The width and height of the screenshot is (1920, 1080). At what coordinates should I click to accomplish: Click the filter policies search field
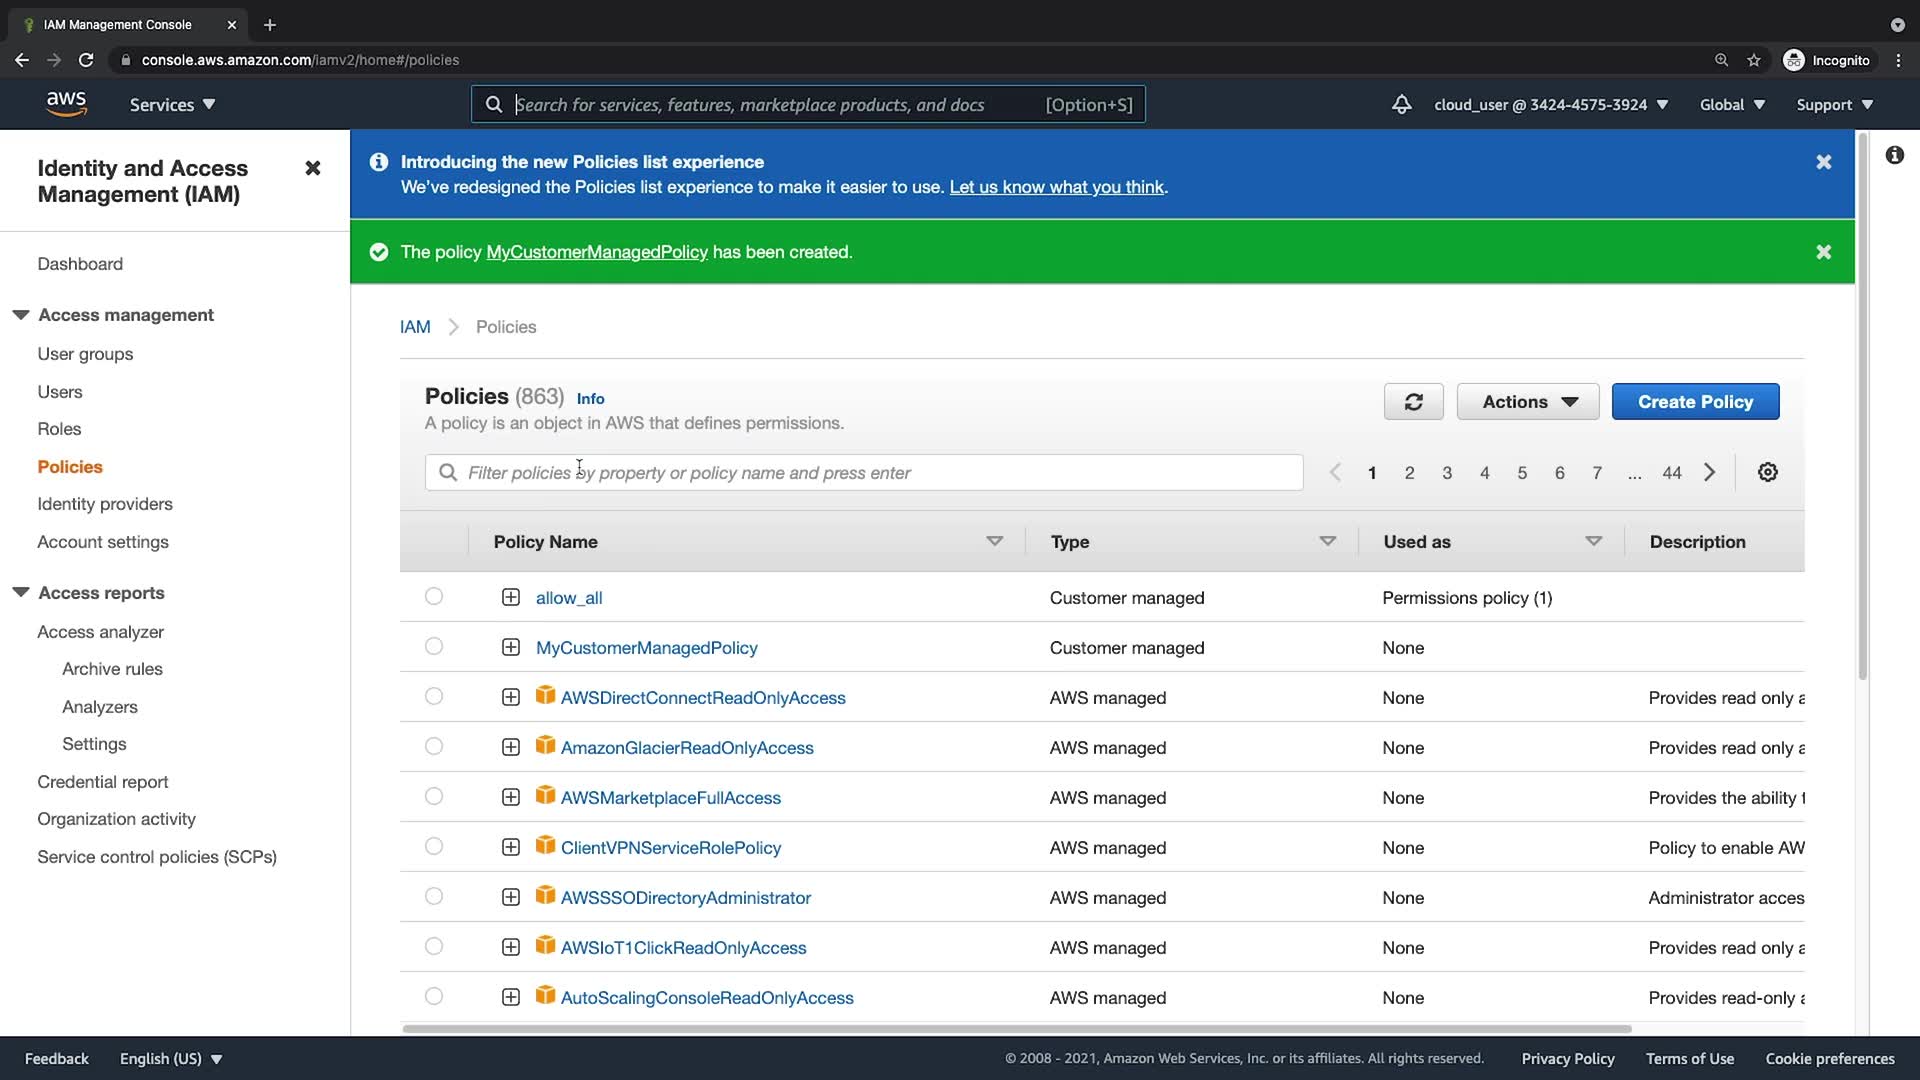pyautogui.click(x=864, y=473)
